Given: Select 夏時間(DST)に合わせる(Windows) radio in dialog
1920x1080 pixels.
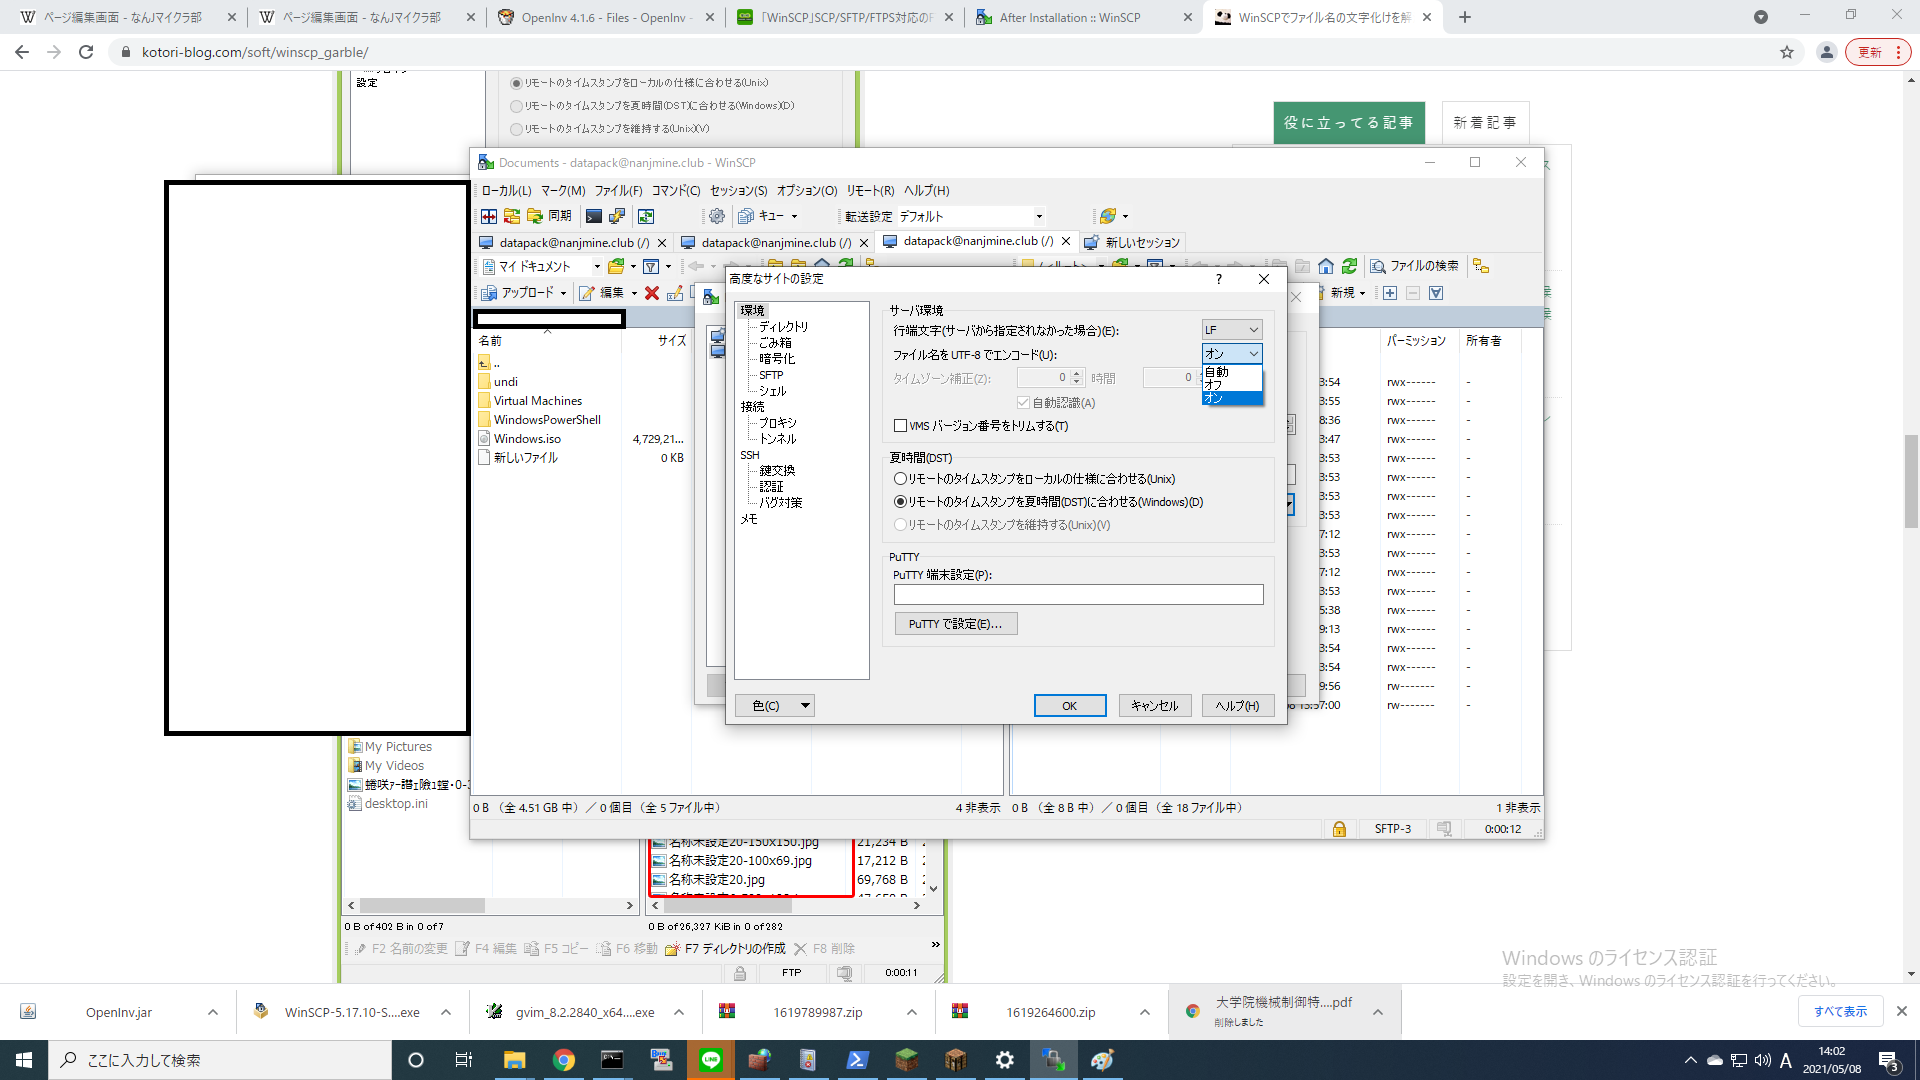Looking at the screenshot, I should coord(900,502).
